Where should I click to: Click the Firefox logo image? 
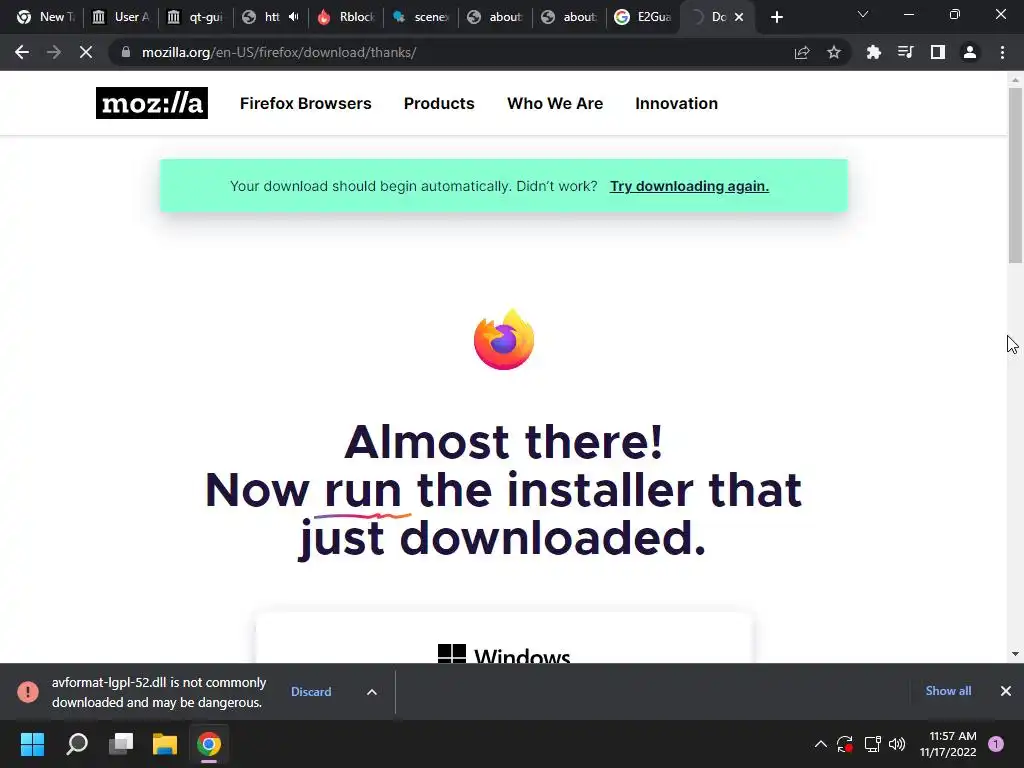point(504,339)
